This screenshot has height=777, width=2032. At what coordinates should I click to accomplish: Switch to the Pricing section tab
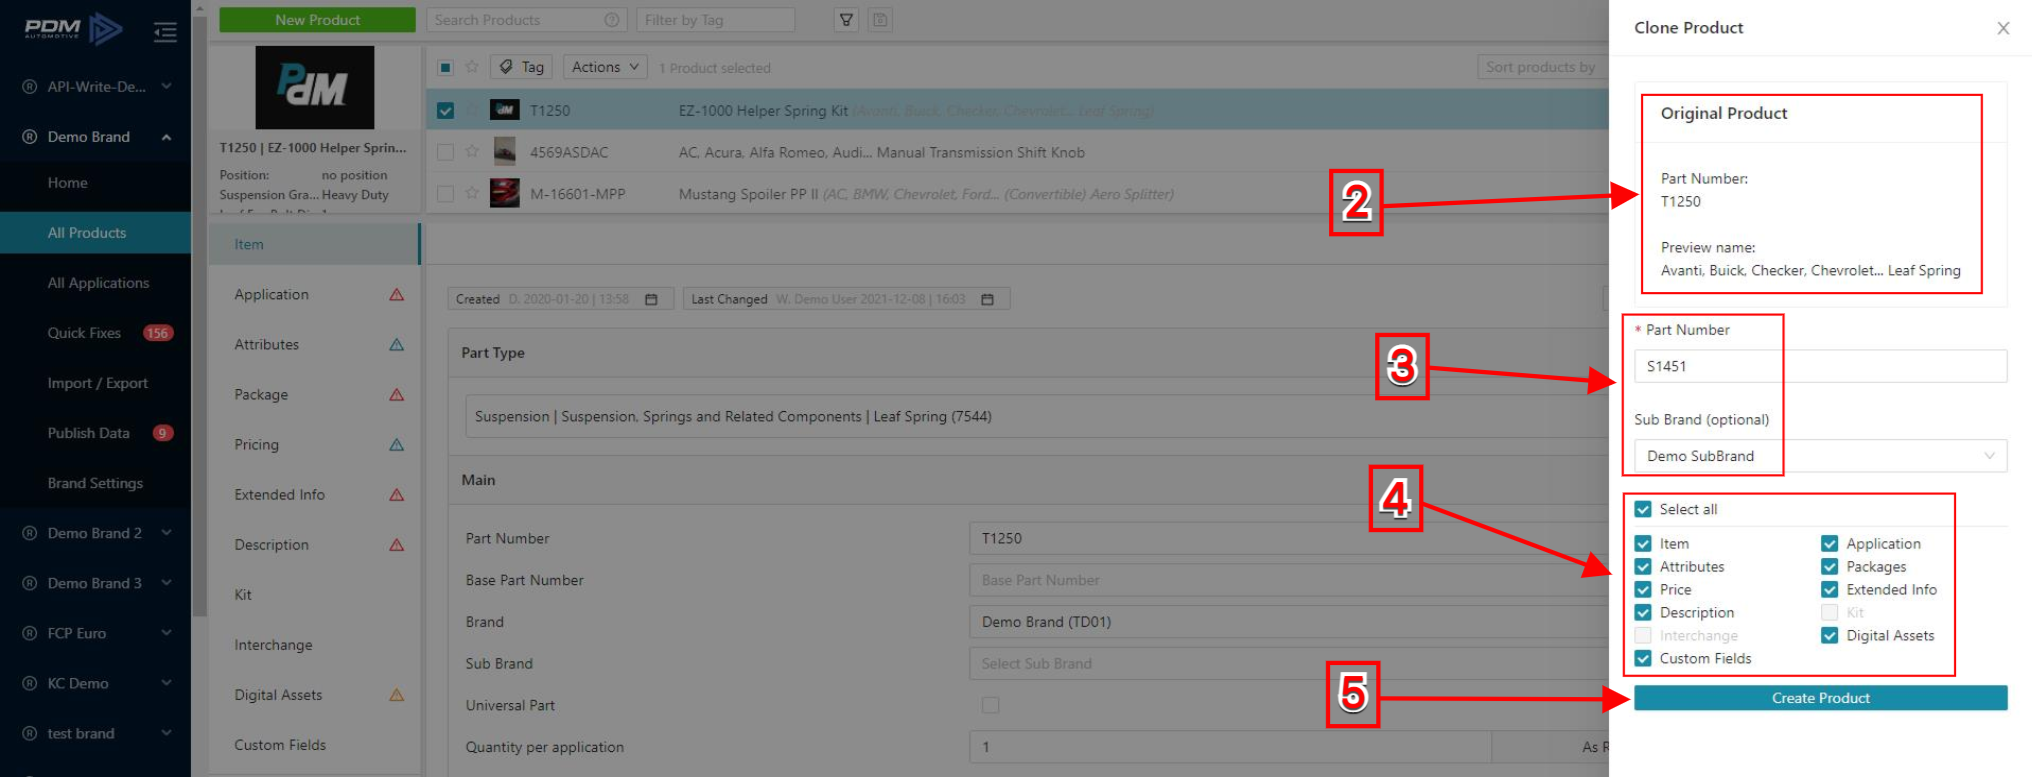coord(257,445)
